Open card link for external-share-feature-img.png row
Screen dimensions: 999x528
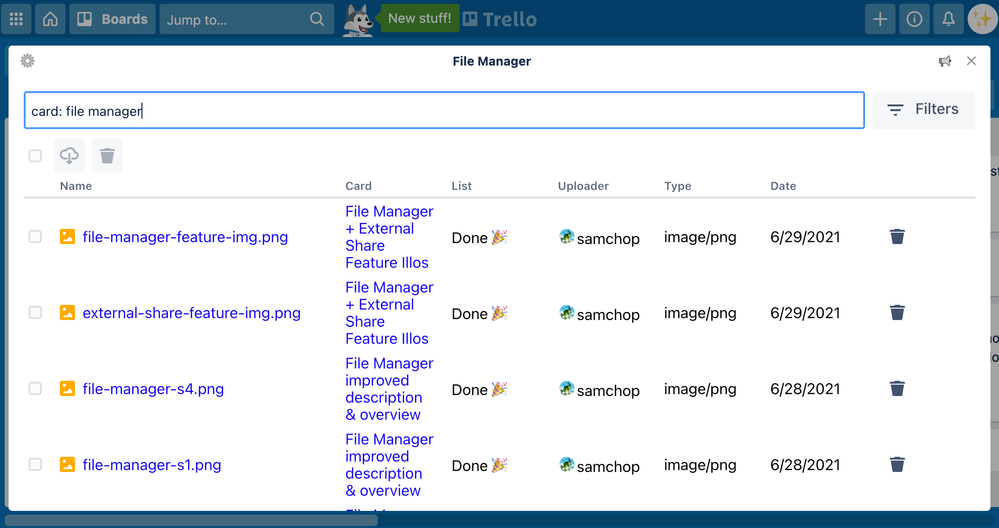click(389, 313)
